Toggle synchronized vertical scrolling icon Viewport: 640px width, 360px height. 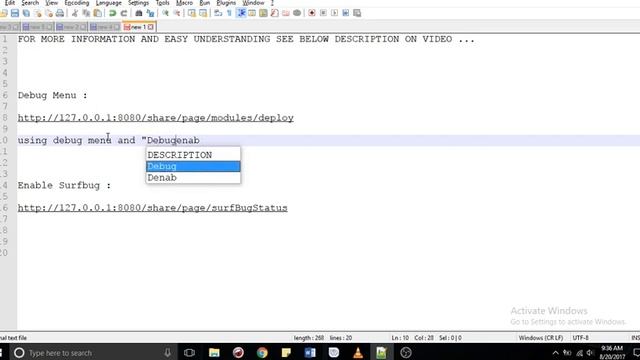click(191, 13)
